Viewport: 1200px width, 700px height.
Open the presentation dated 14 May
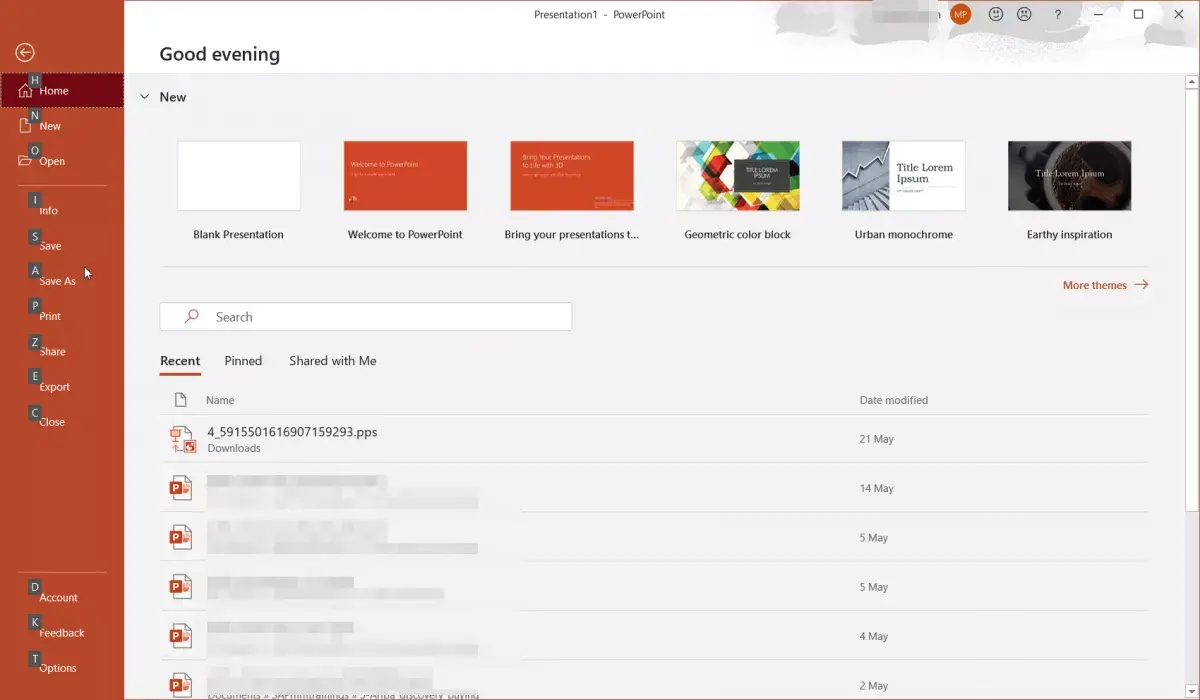click(x=654, y=488)
